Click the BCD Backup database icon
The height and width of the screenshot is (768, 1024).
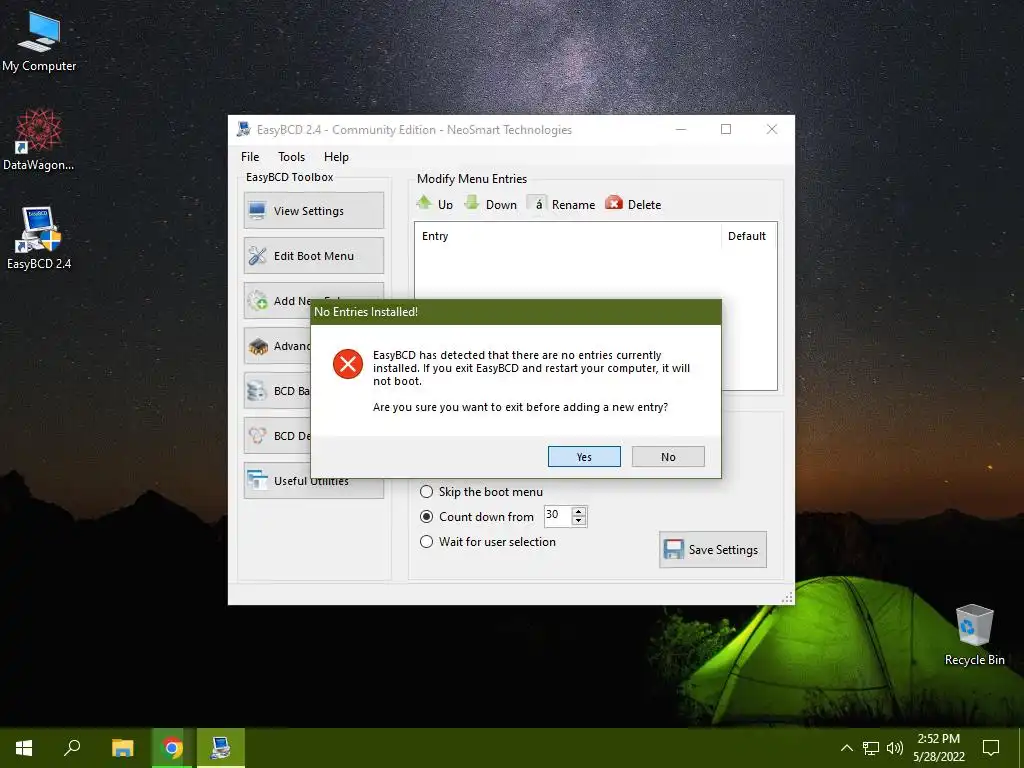tap(257, 391)
